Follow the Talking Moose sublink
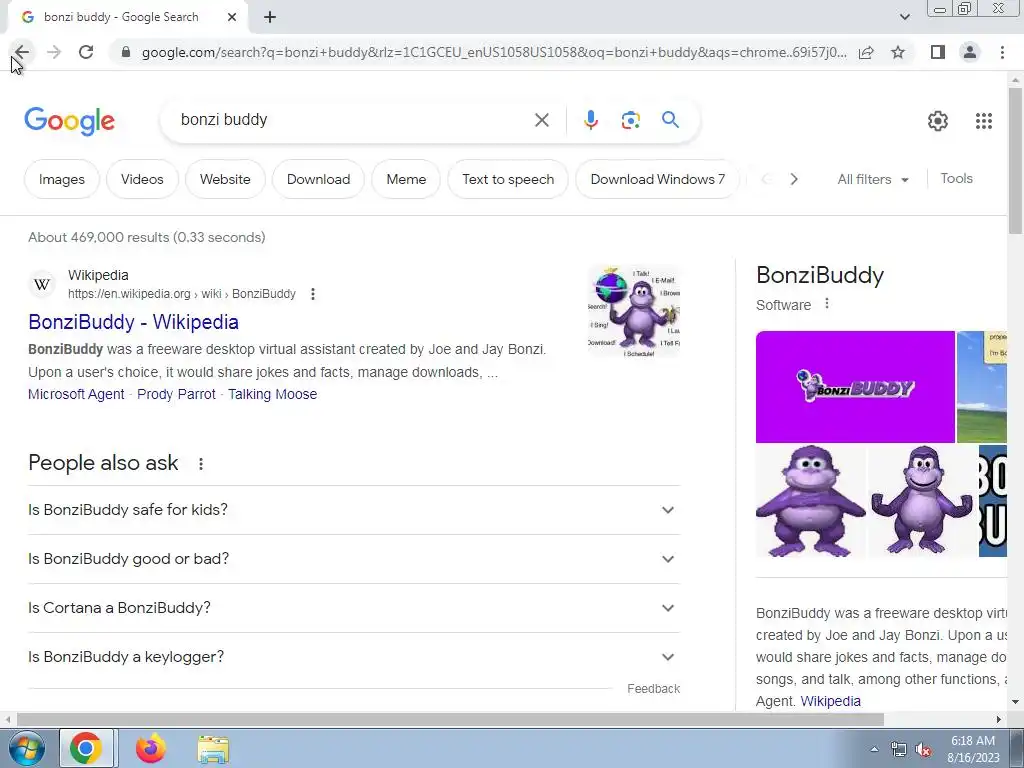The image size is (1024, 768). click(x=272, y=394)
